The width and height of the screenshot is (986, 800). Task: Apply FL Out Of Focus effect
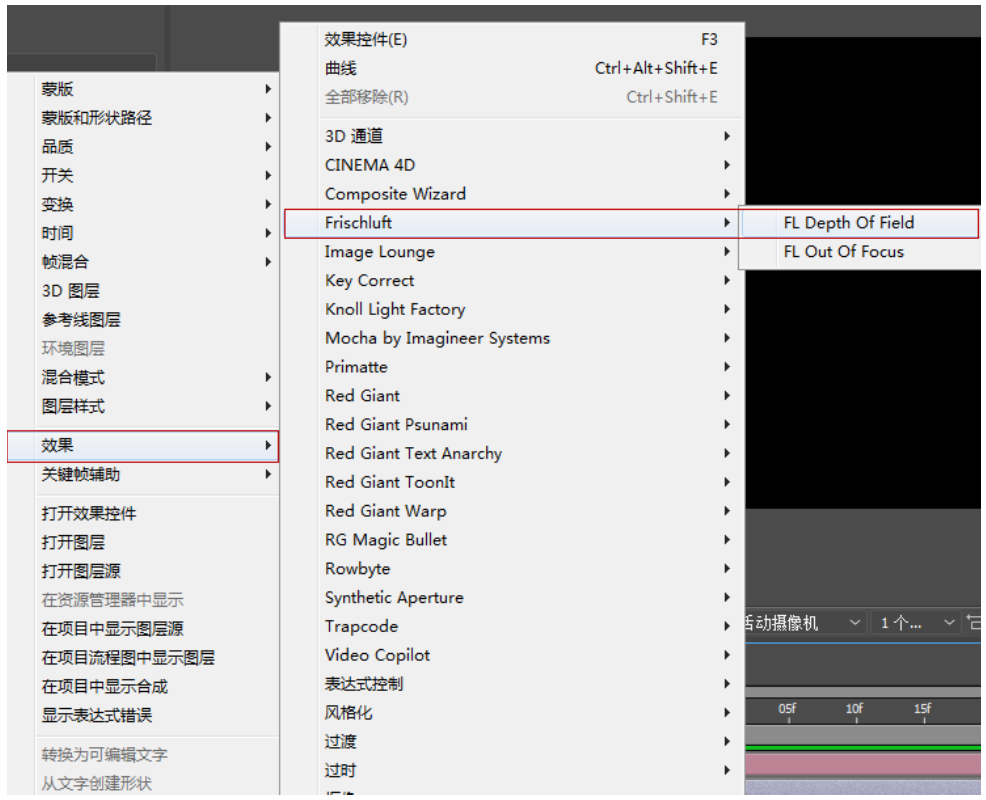click(x=860, y=252)
